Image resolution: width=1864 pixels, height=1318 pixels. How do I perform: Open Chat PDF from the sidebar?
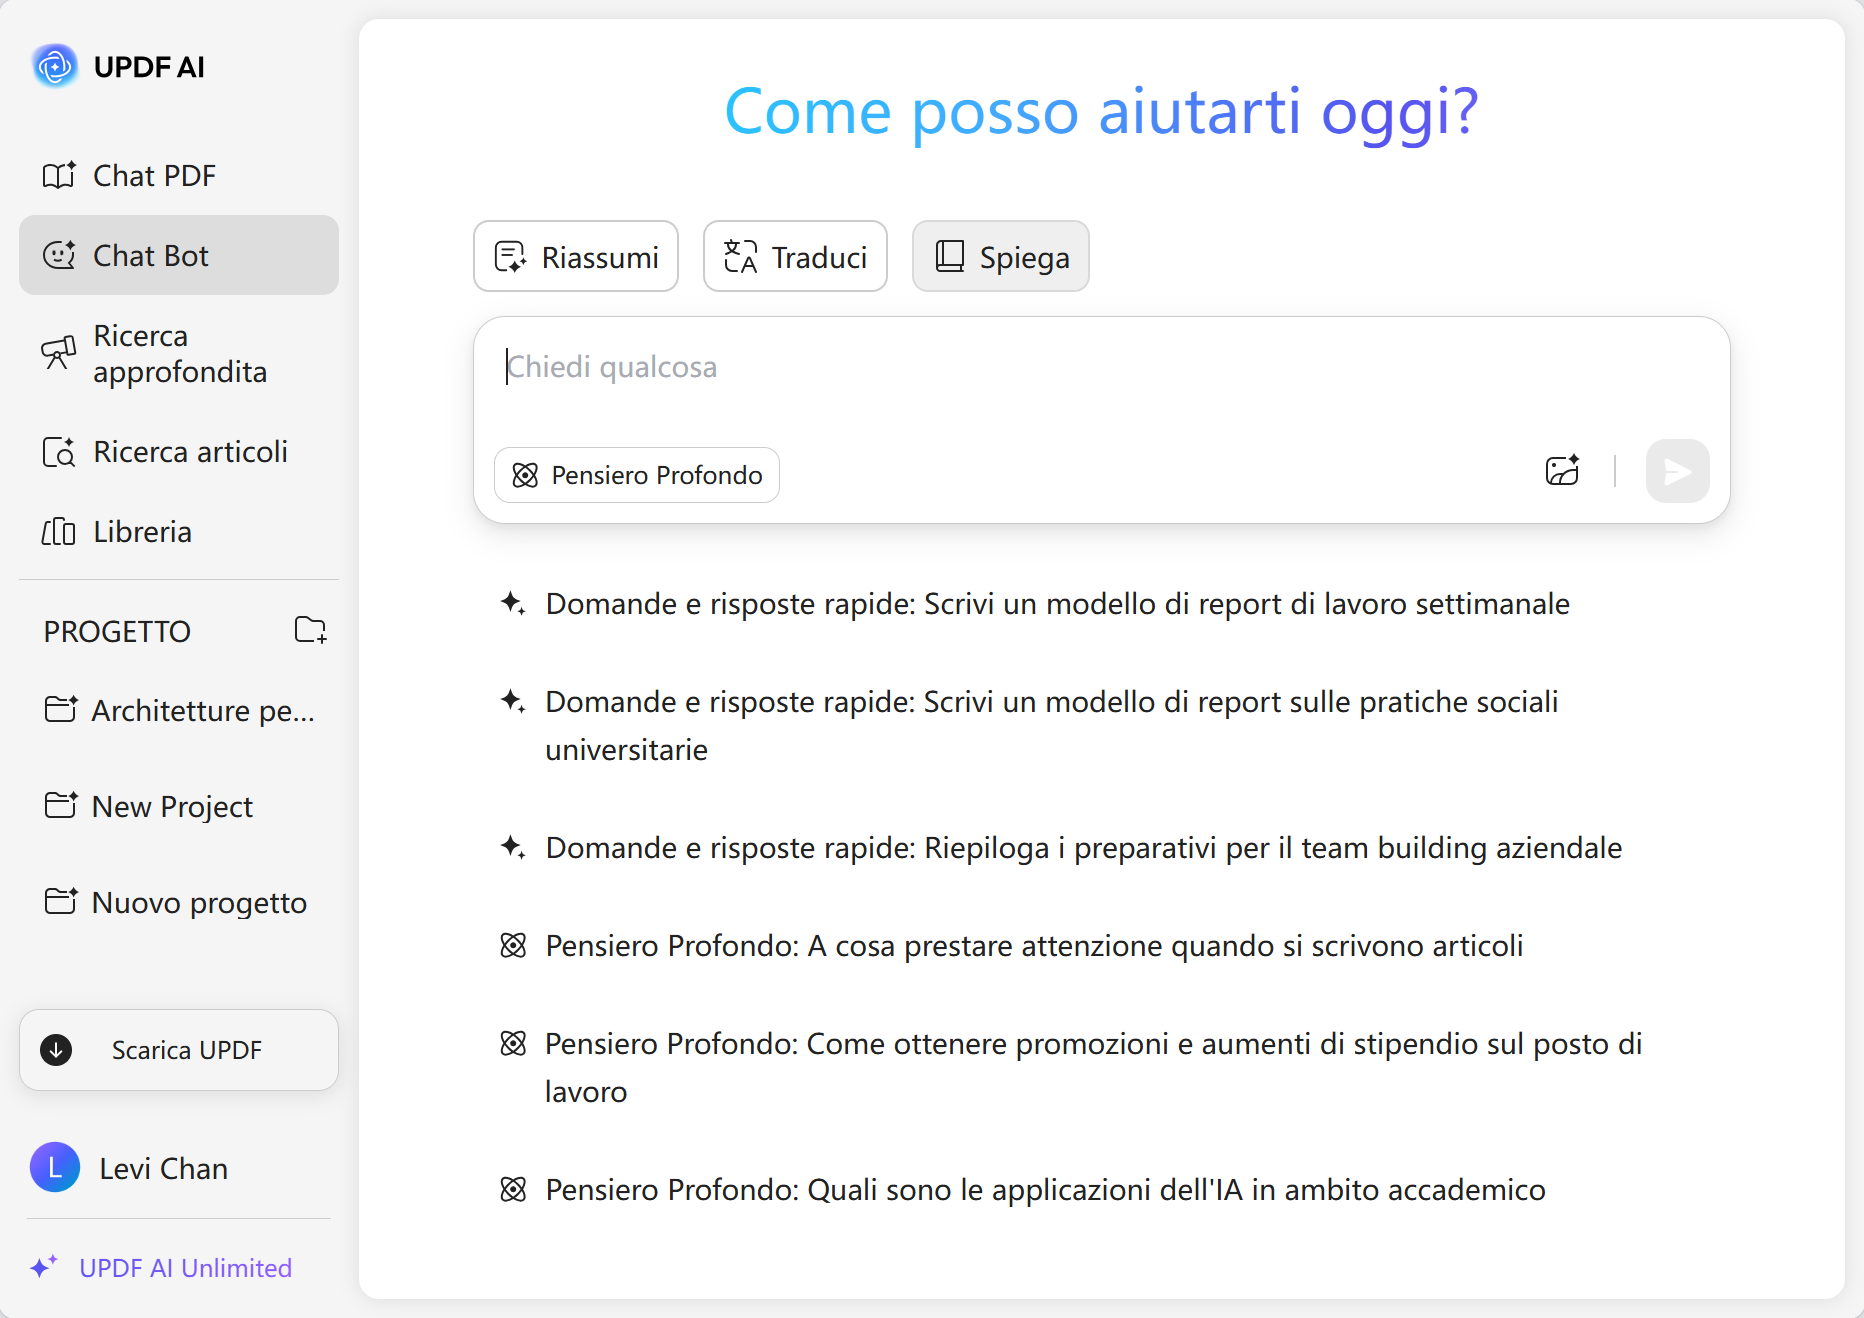tap(179, 176)
